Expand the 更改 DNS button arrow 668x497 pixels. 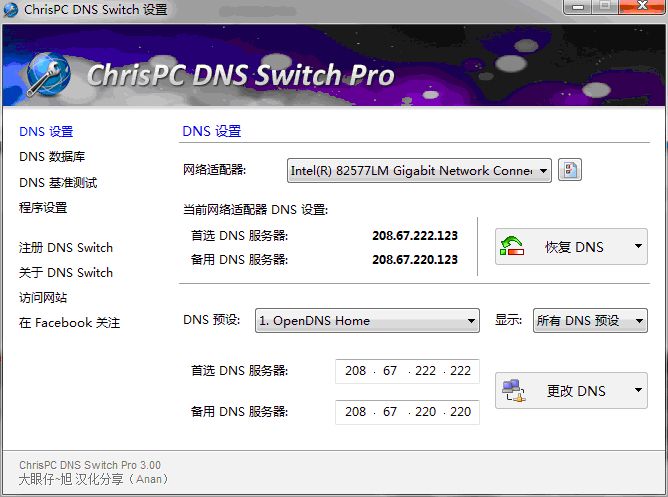pos(638,390)
